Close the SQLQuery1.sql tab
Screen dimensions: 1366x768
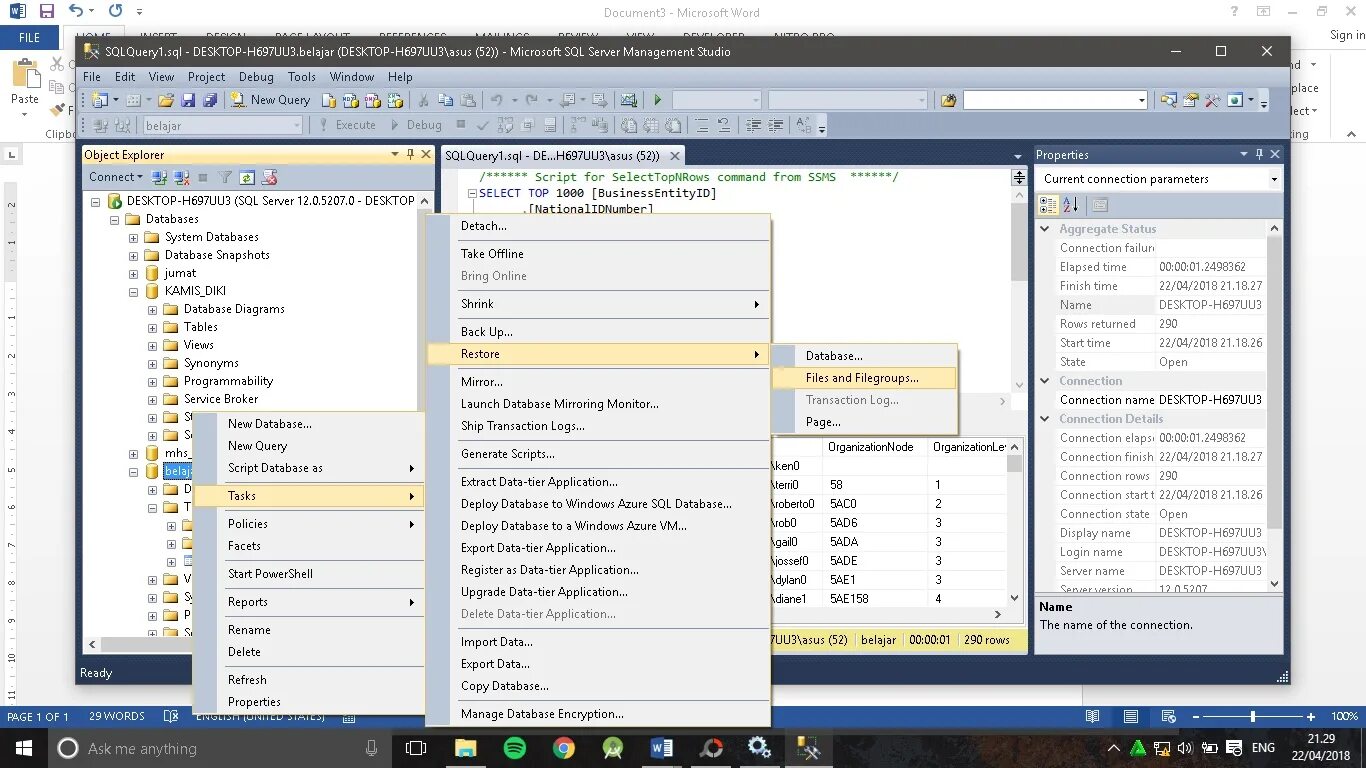675,156
